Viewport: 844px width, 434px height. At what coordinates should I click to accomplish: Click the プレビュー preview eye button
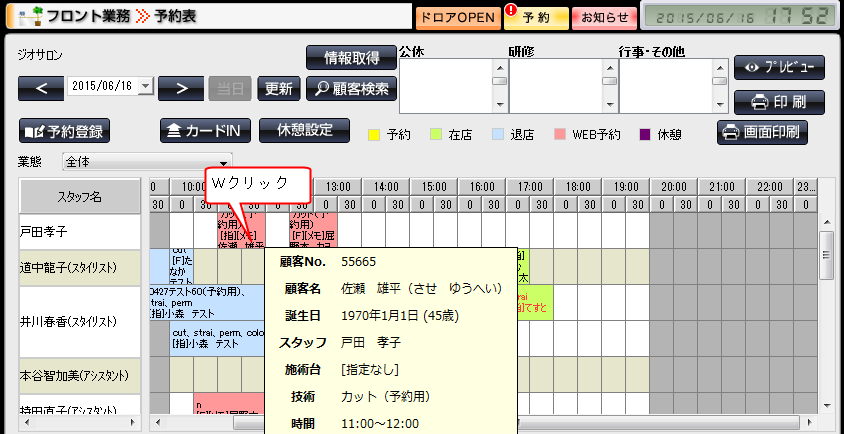click(x=779, y=67)
